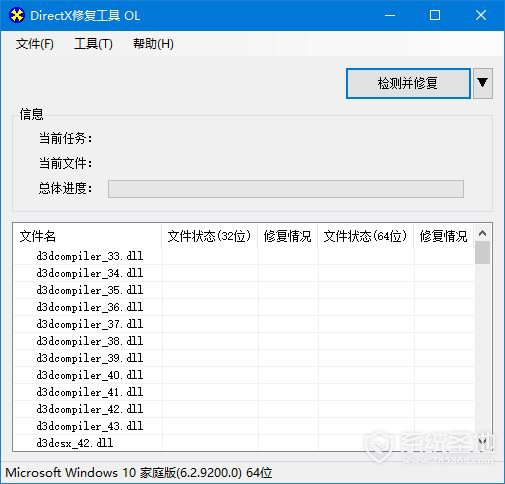Open the 帮助(H) menu
Image resolution: width=505 pixels, height=484 pixels.
(153, 44)
